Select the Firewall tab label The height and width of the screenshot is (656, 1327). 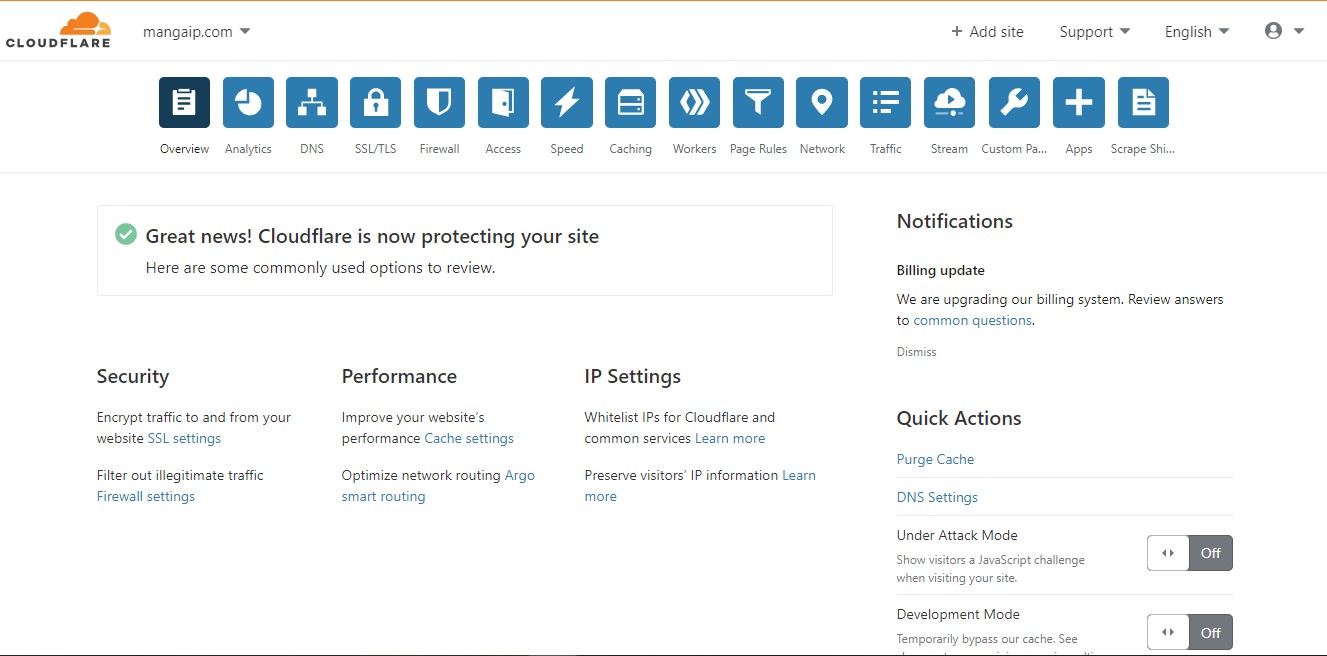[439, 149]
